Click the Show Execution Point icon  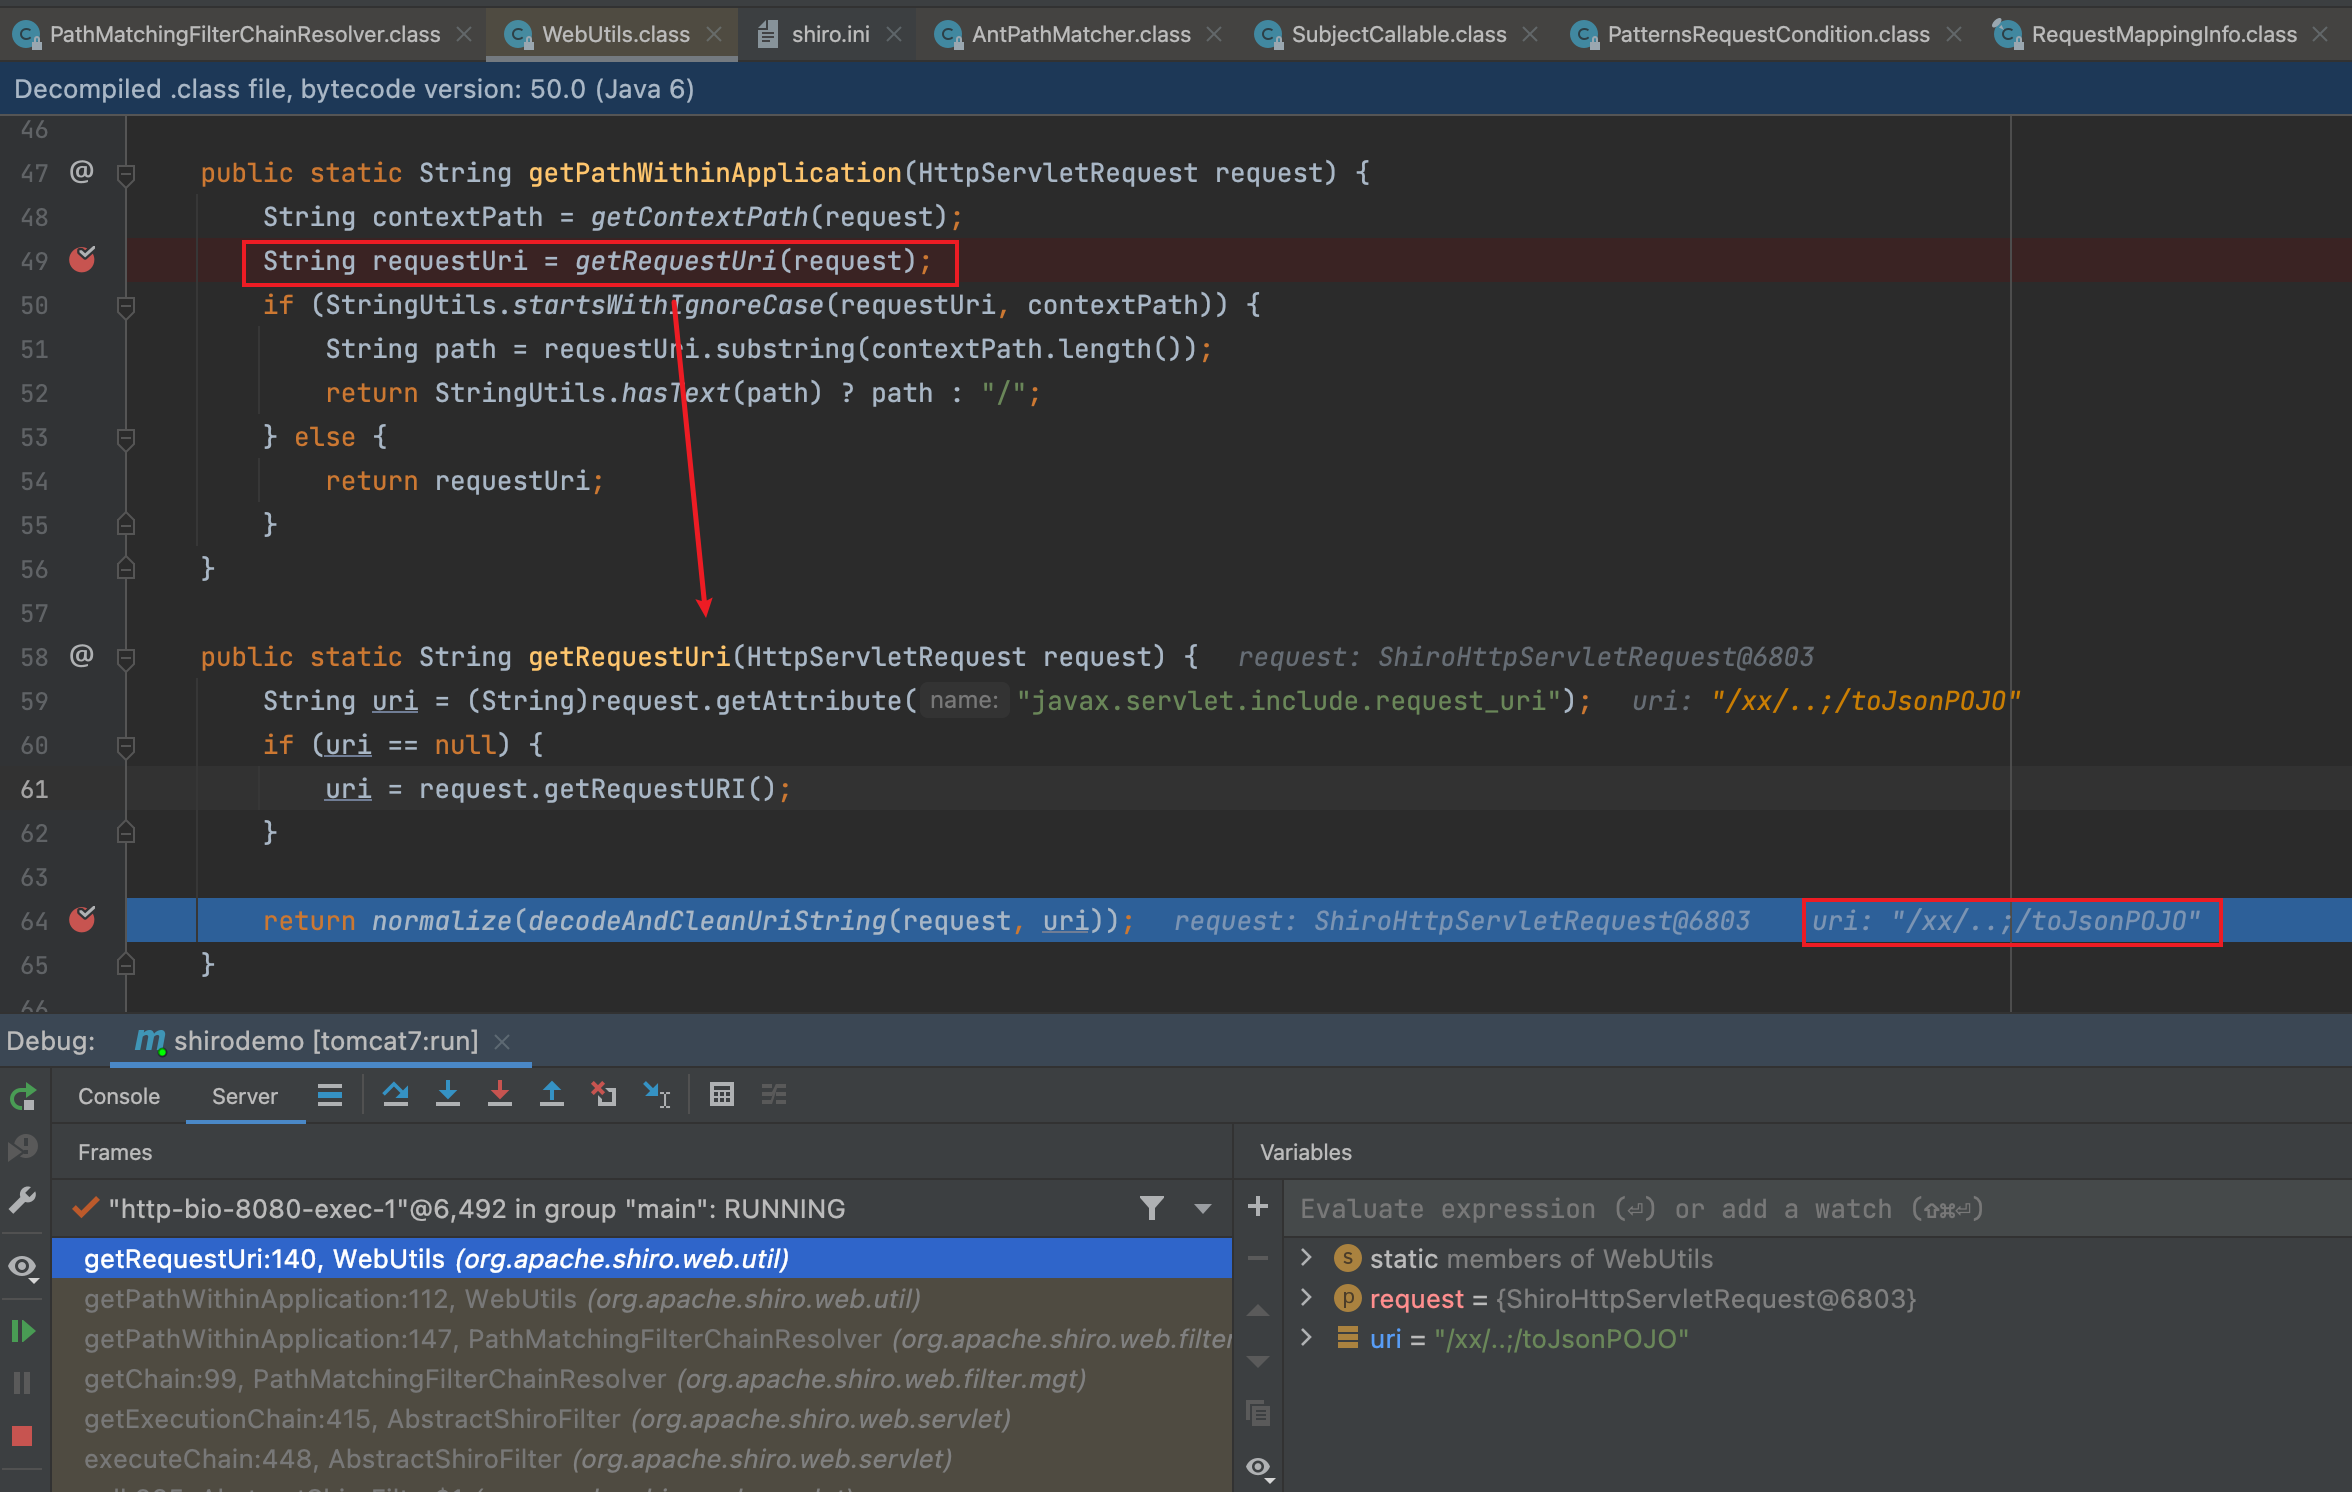(x=330, y=1095)
